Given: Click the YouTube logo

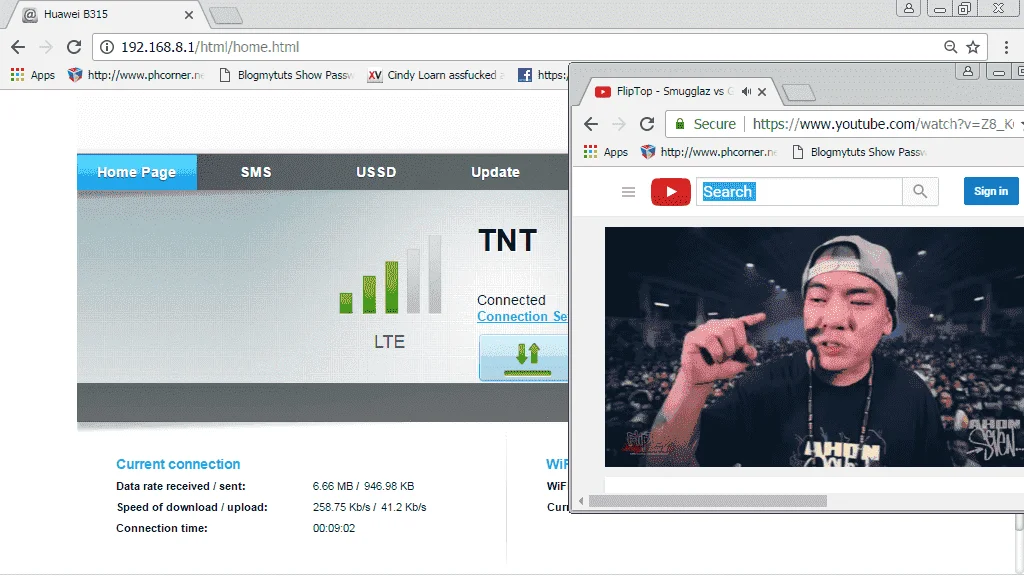Looking at the screenshot, I should point(671,192).
